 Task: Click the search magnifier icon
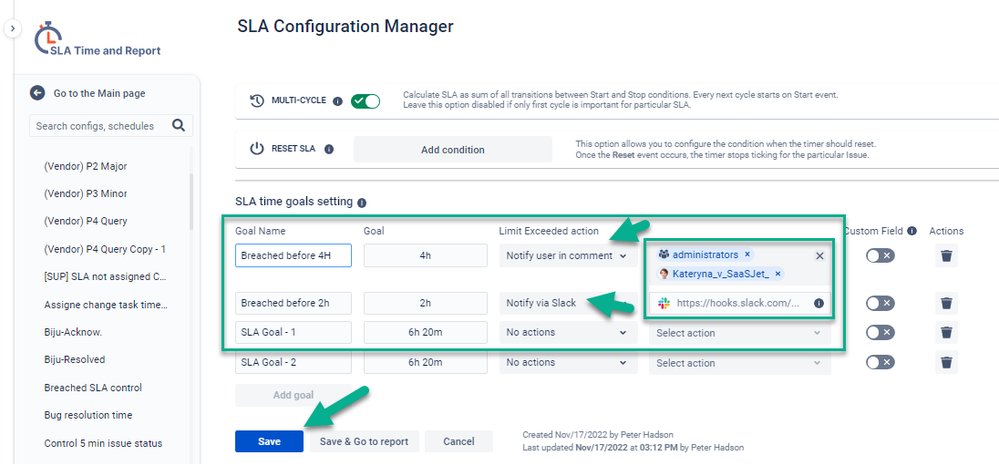click(x=178, y=125)
